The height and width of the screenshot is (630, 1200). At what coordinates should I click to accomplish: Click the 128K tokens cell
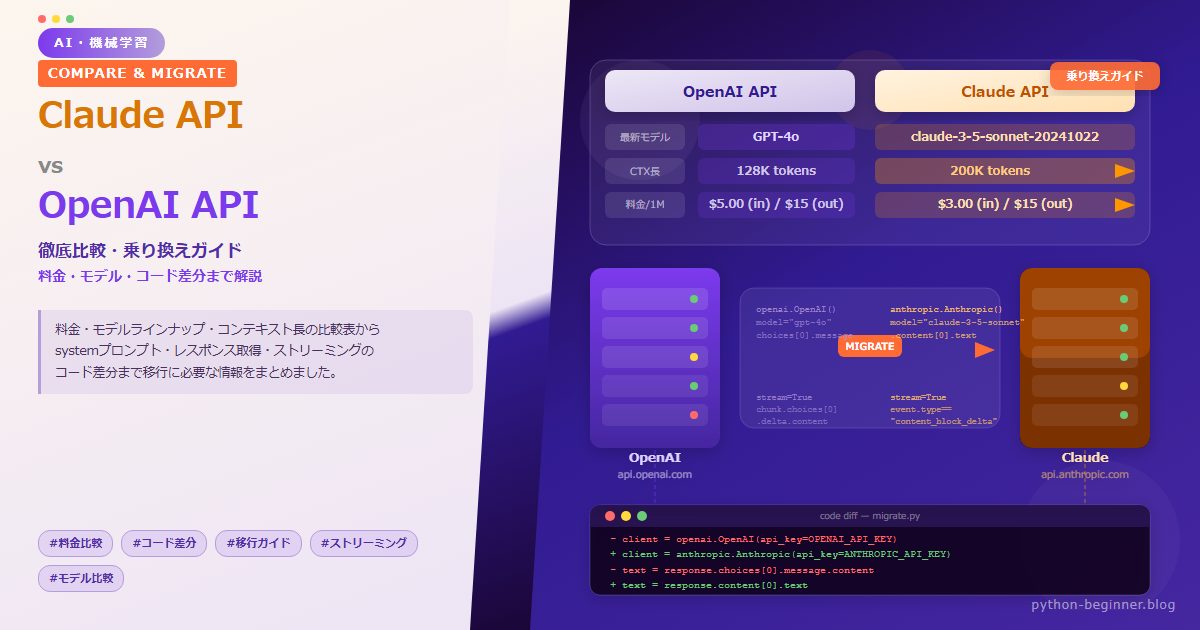click(x=776, y=171)
